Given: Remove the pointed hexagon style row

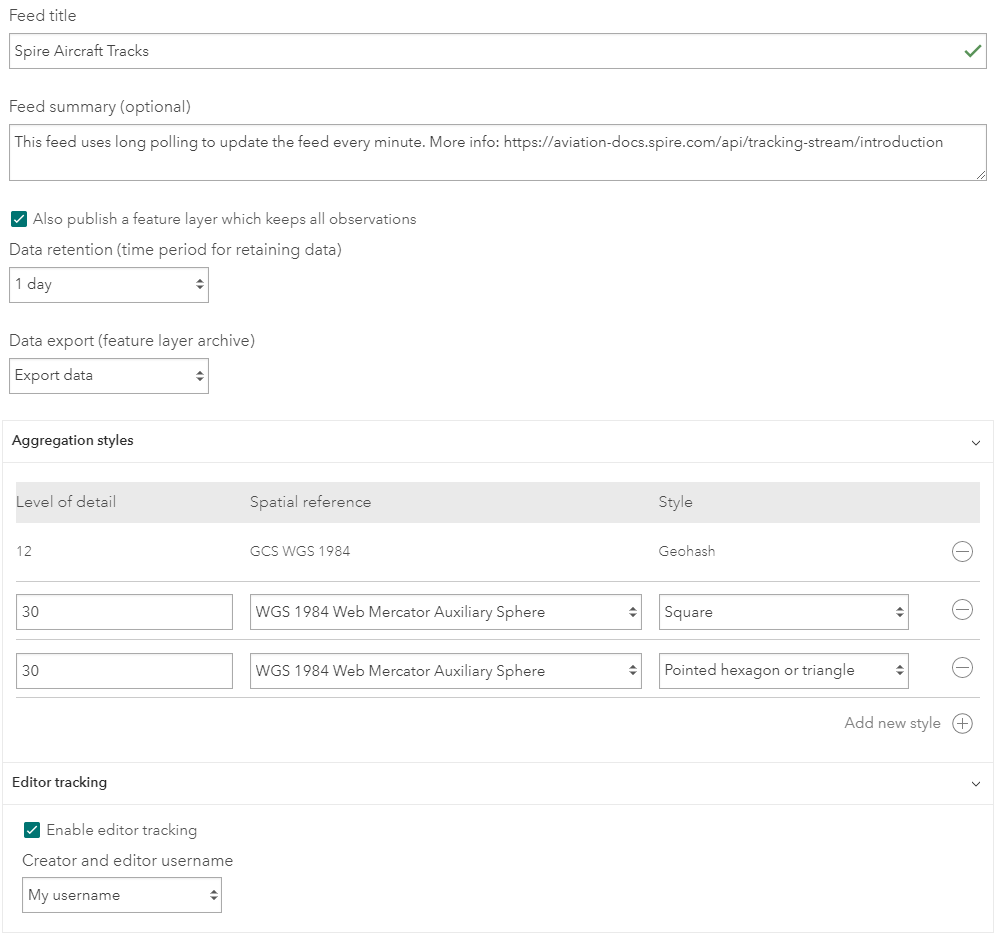Looking at the screenshot, I should coord(962,670).
